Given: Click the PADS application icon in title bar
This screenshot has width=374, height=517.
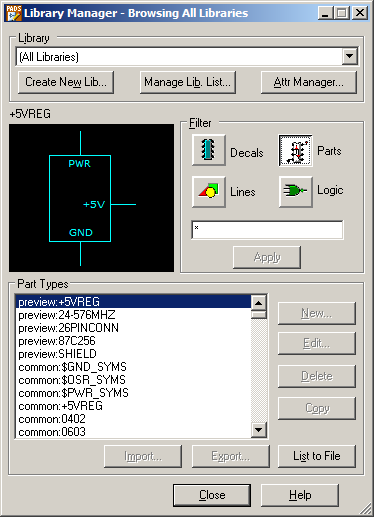Looking at the screenshot, I should tap(14, 13).
